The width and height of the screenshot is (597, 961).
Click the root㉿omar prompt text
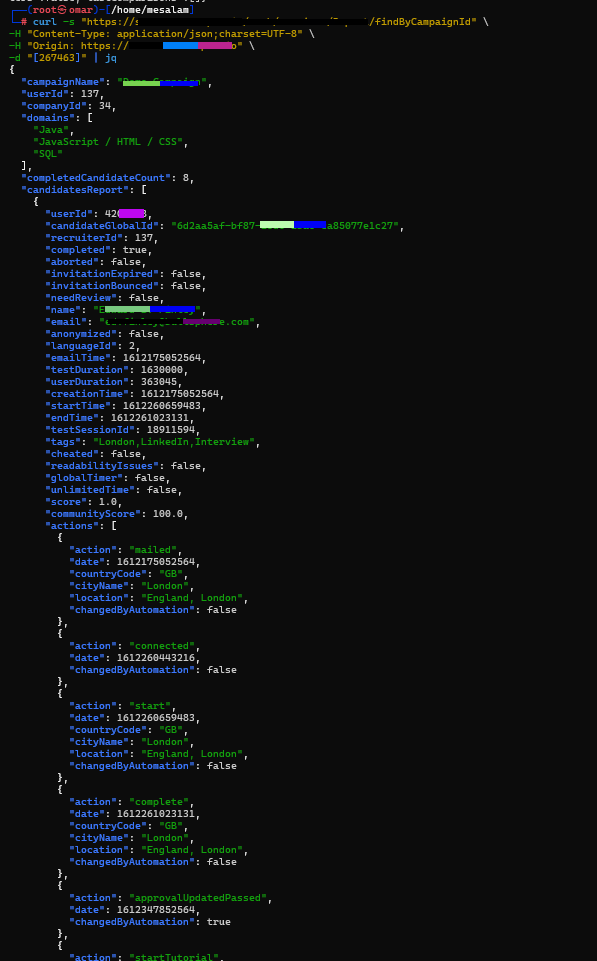click(63, 10)
